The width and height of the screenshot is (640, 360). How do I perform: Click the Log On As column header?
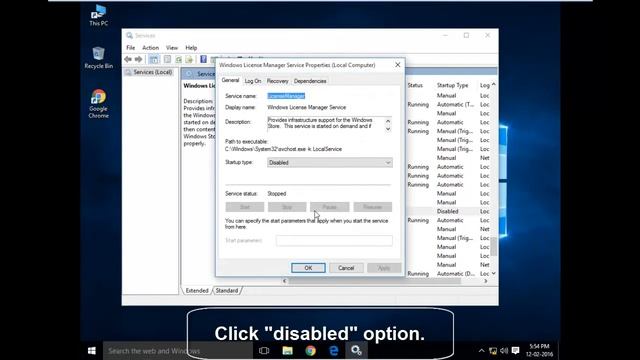click(x=485, y=85)
